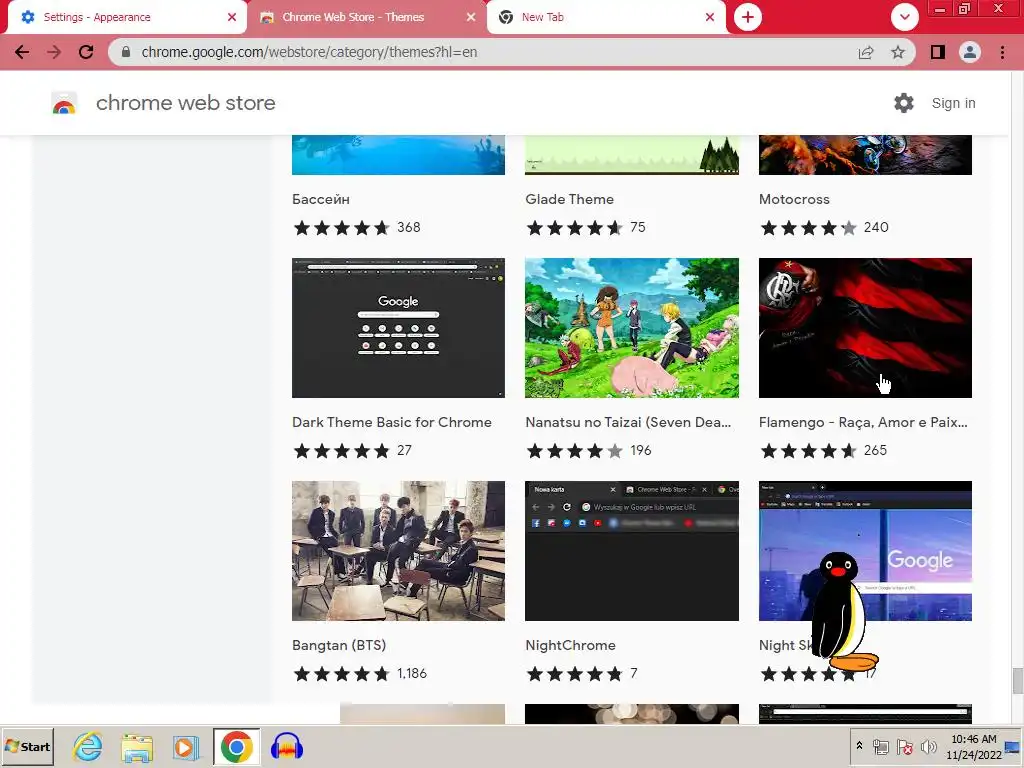Open a new tab with plus button
The height and width of the screenshot is (768, 1024).
click(748, 17)
